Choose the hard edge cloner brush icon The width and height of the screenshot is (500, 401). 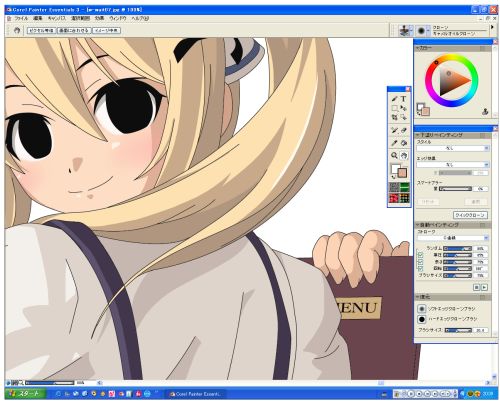tap(422, 319)
